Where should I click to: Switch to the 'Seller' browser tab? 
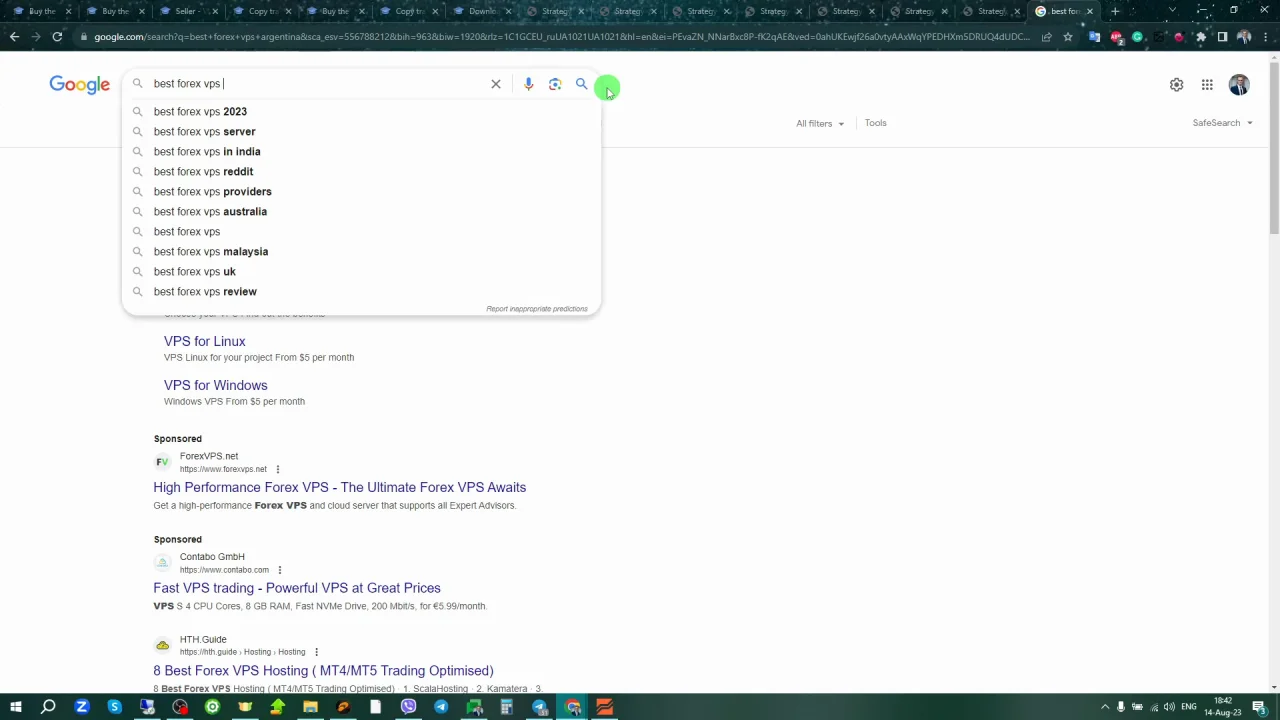pos(187,11)
